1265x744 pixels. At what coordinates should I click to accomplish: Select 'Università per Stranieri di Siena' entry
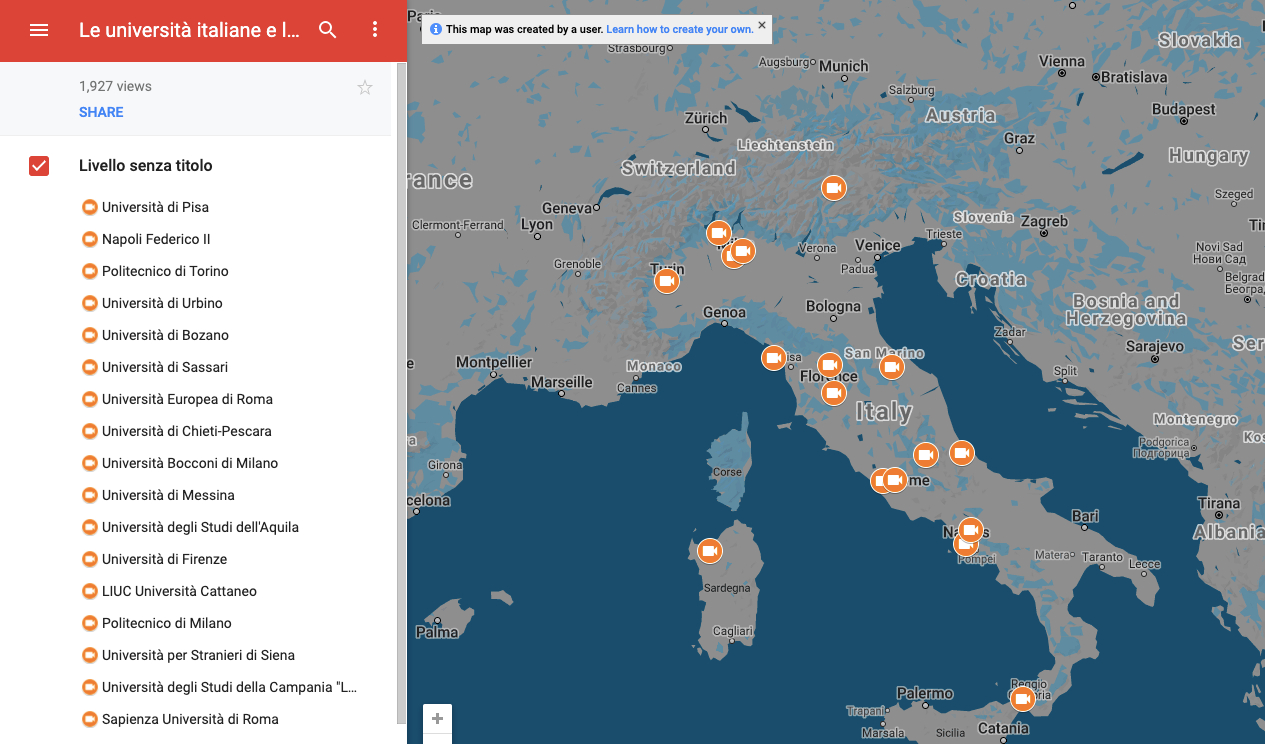coord(198,655)
